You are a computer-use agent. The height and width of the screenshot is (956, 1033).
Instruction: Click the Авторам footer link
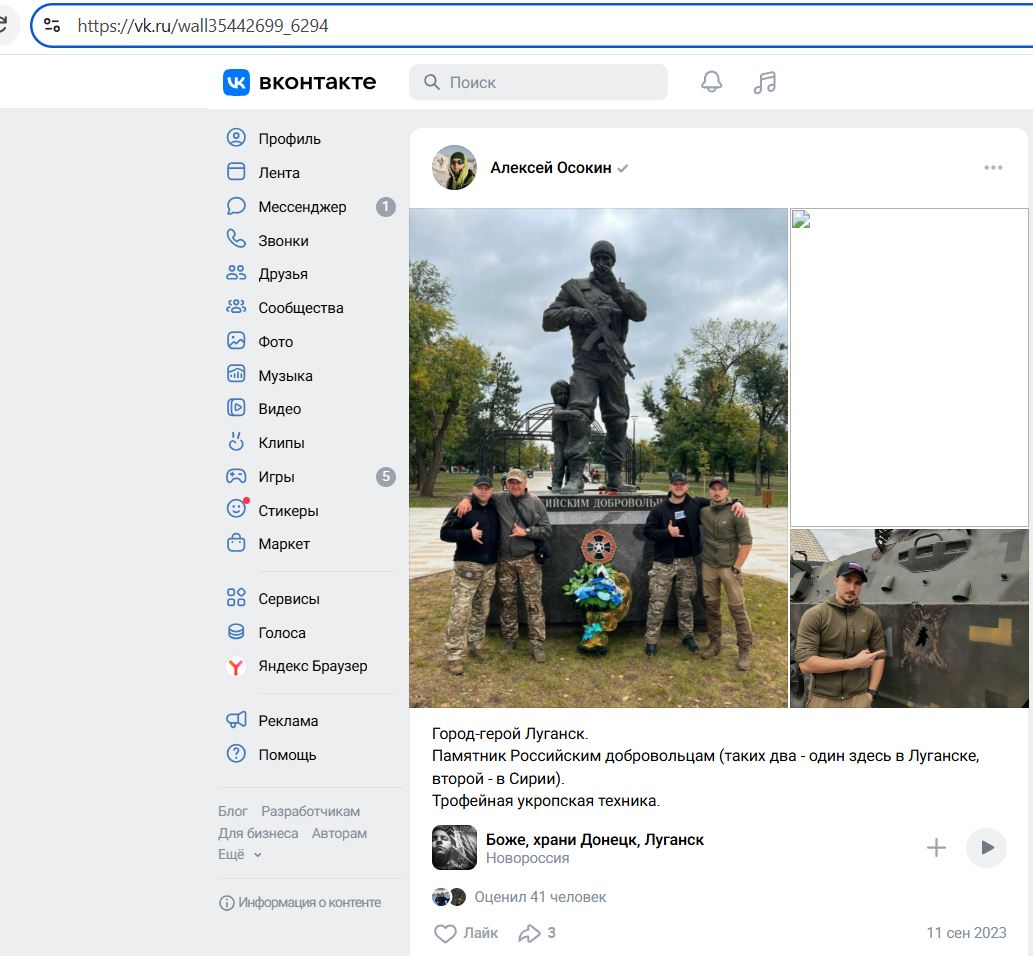[339, 833]
